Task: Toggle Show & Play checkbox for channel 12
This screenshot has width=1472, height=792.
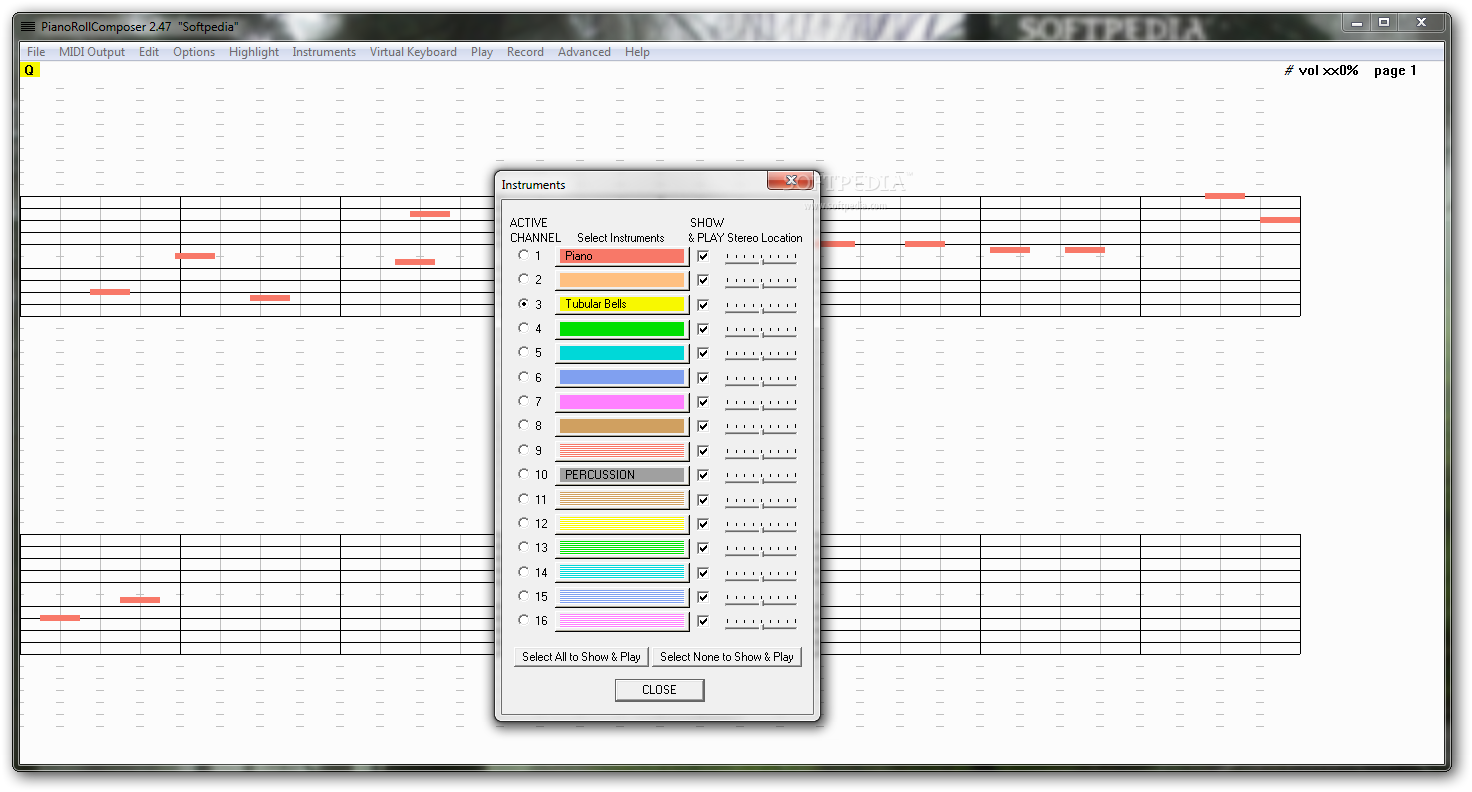Action: [x=702, y=524]
